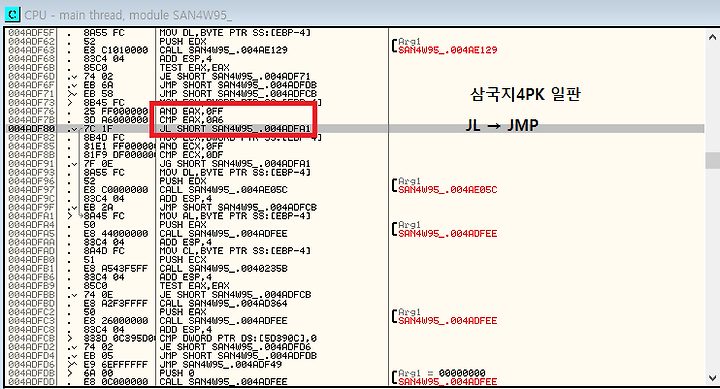
Task: Select the JL SHORT SAN4W95_.004ADFA1 instruction
Action: pos(235,129)
